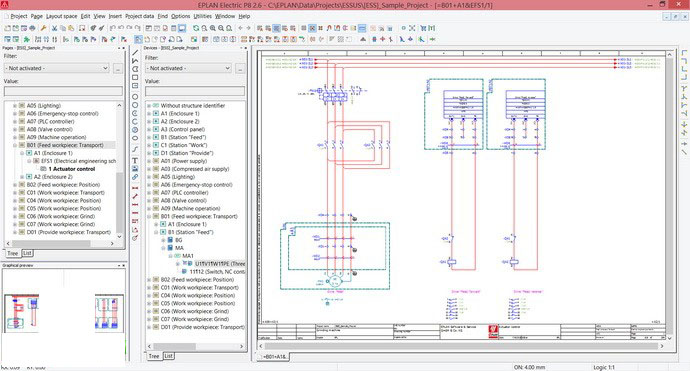Click the Devices tree horizontal scrollbar thumb
Viewport: 690px width, 371px height.
pos(174,346)
